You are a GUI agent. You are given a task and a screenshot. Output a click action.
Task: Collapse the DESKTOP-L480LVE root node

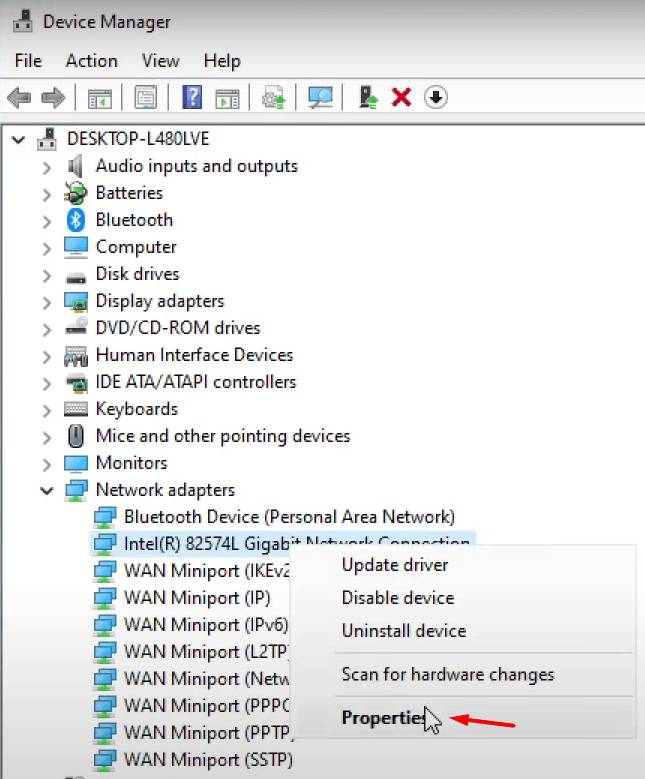(x=18, y=140)
